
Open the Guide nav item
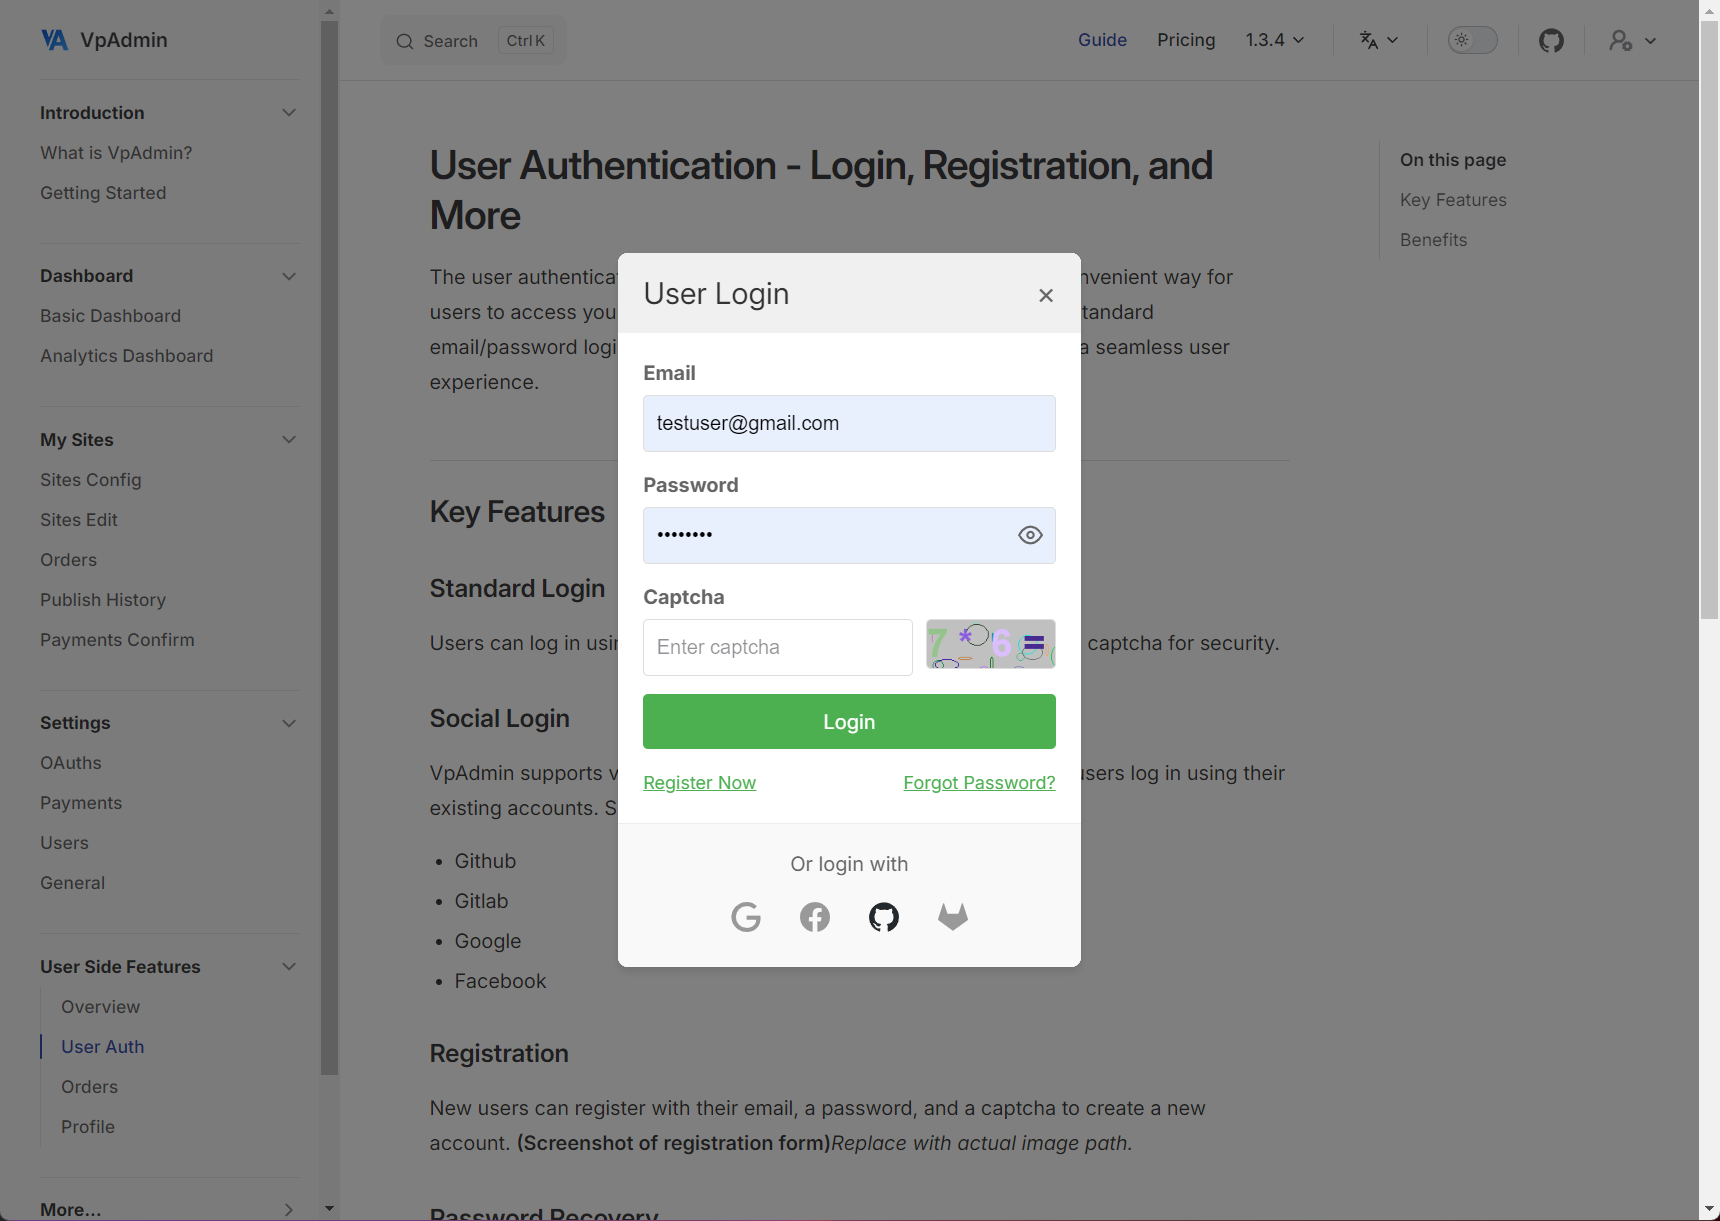(1102, 41)
